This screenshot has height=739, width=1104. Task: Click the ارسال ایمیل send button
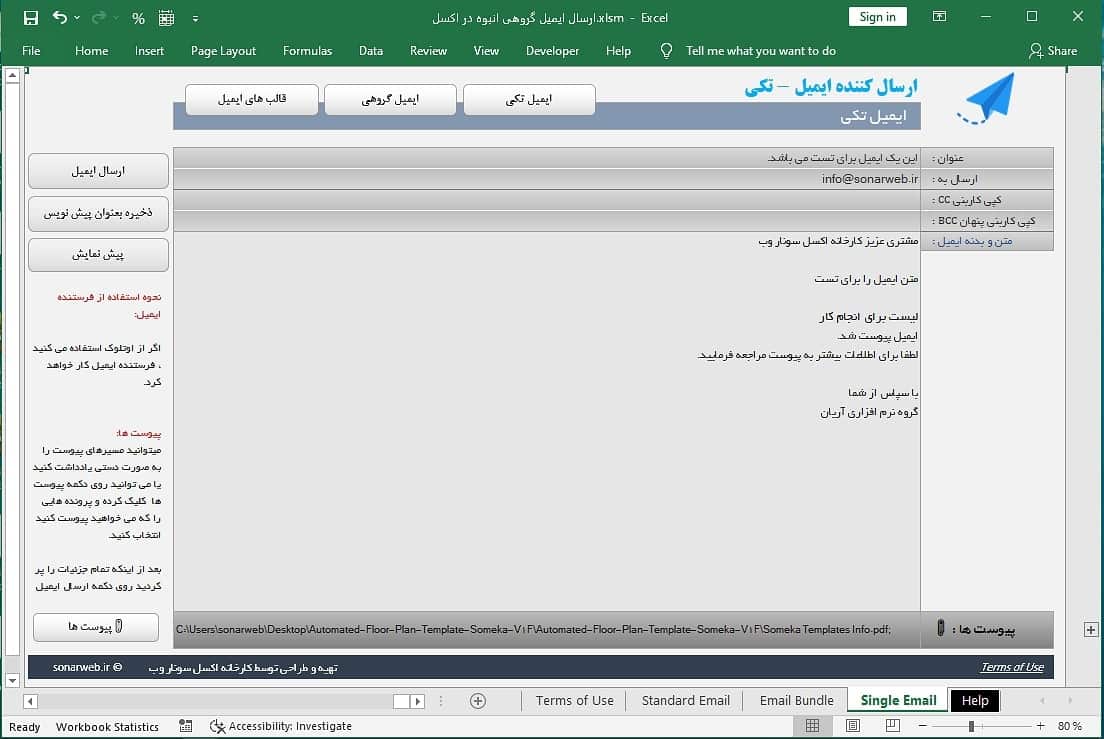pyautogui.click(x=98, y=171)
